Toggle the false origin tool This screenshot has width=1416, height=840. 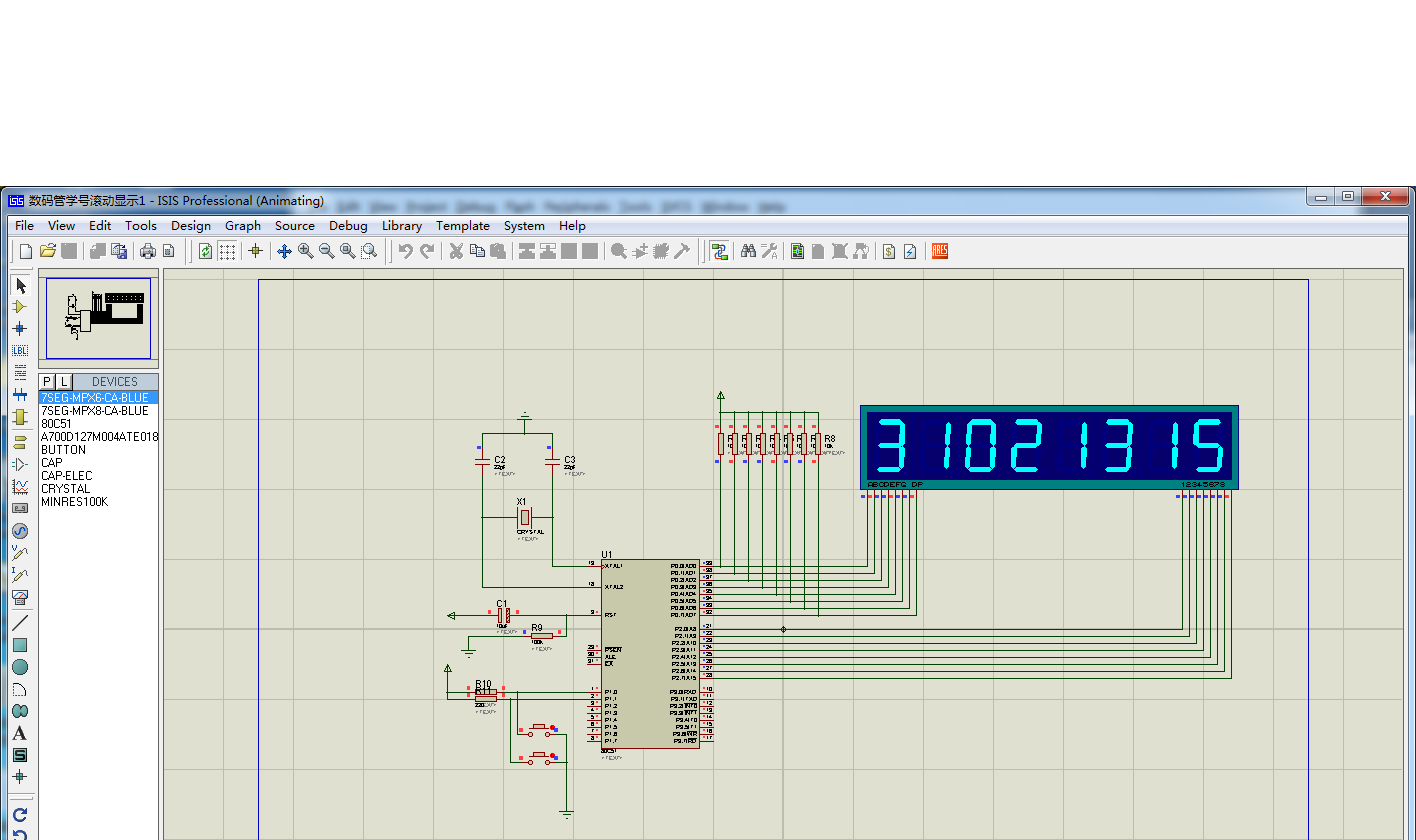click(x=255, y=251)
